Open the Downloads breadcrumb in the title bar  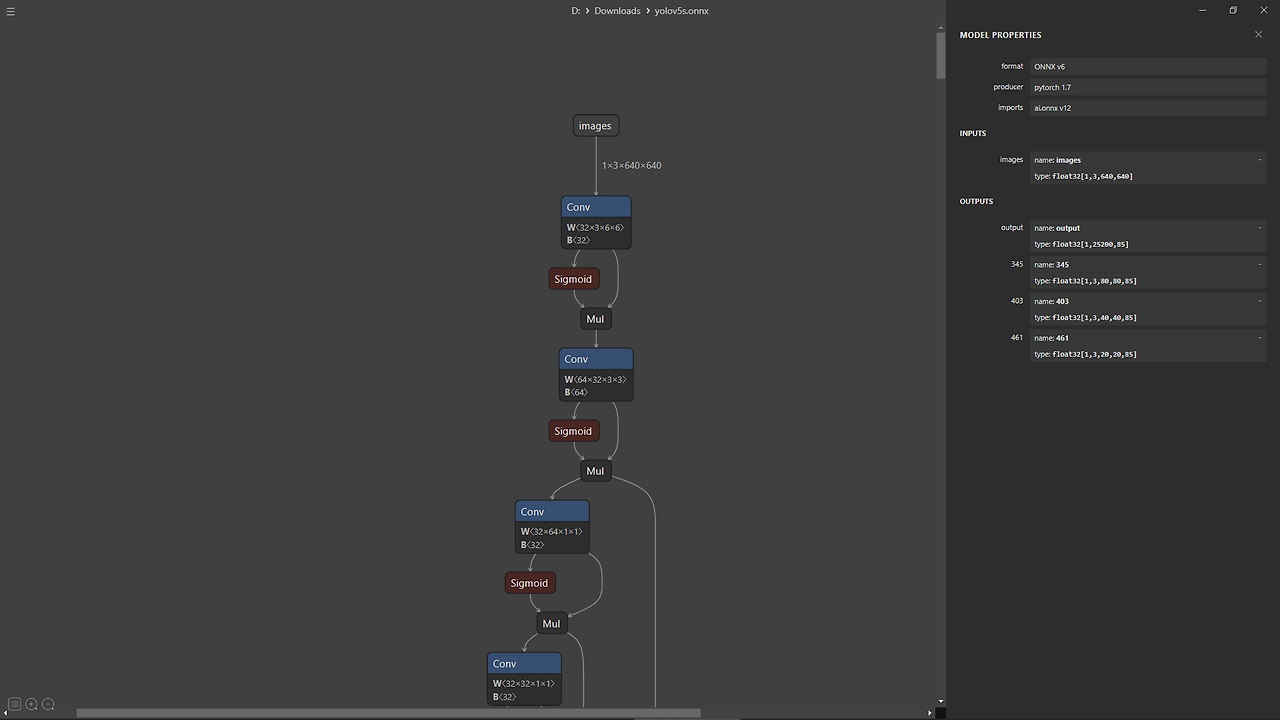pos(617,10)
